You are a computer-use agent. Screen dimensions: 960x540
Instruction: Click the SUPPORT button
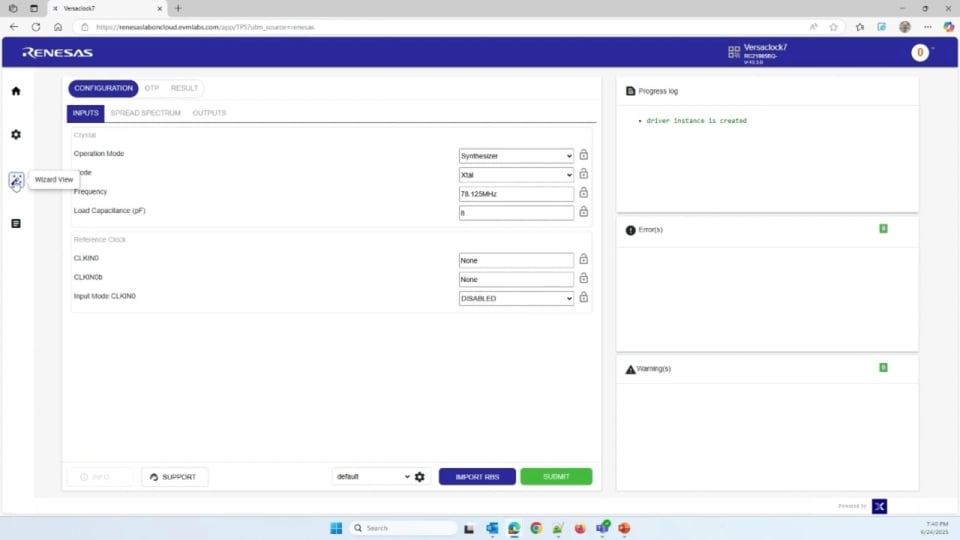[174, 477]
